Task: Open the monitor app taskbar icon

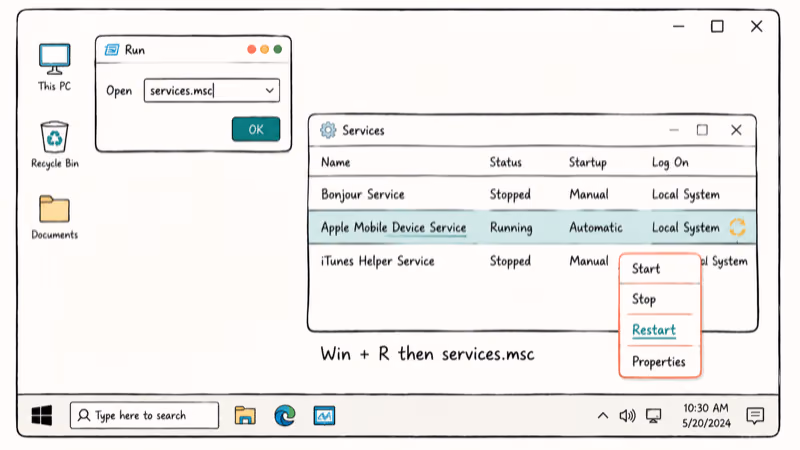Action: [x=324, y=416]
